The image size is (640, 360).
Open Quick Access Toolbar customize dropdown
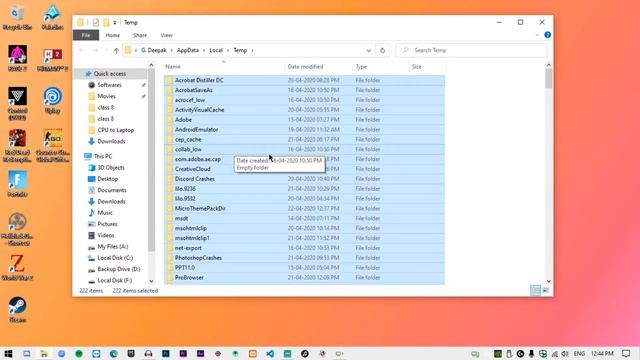tap(115, 22)
